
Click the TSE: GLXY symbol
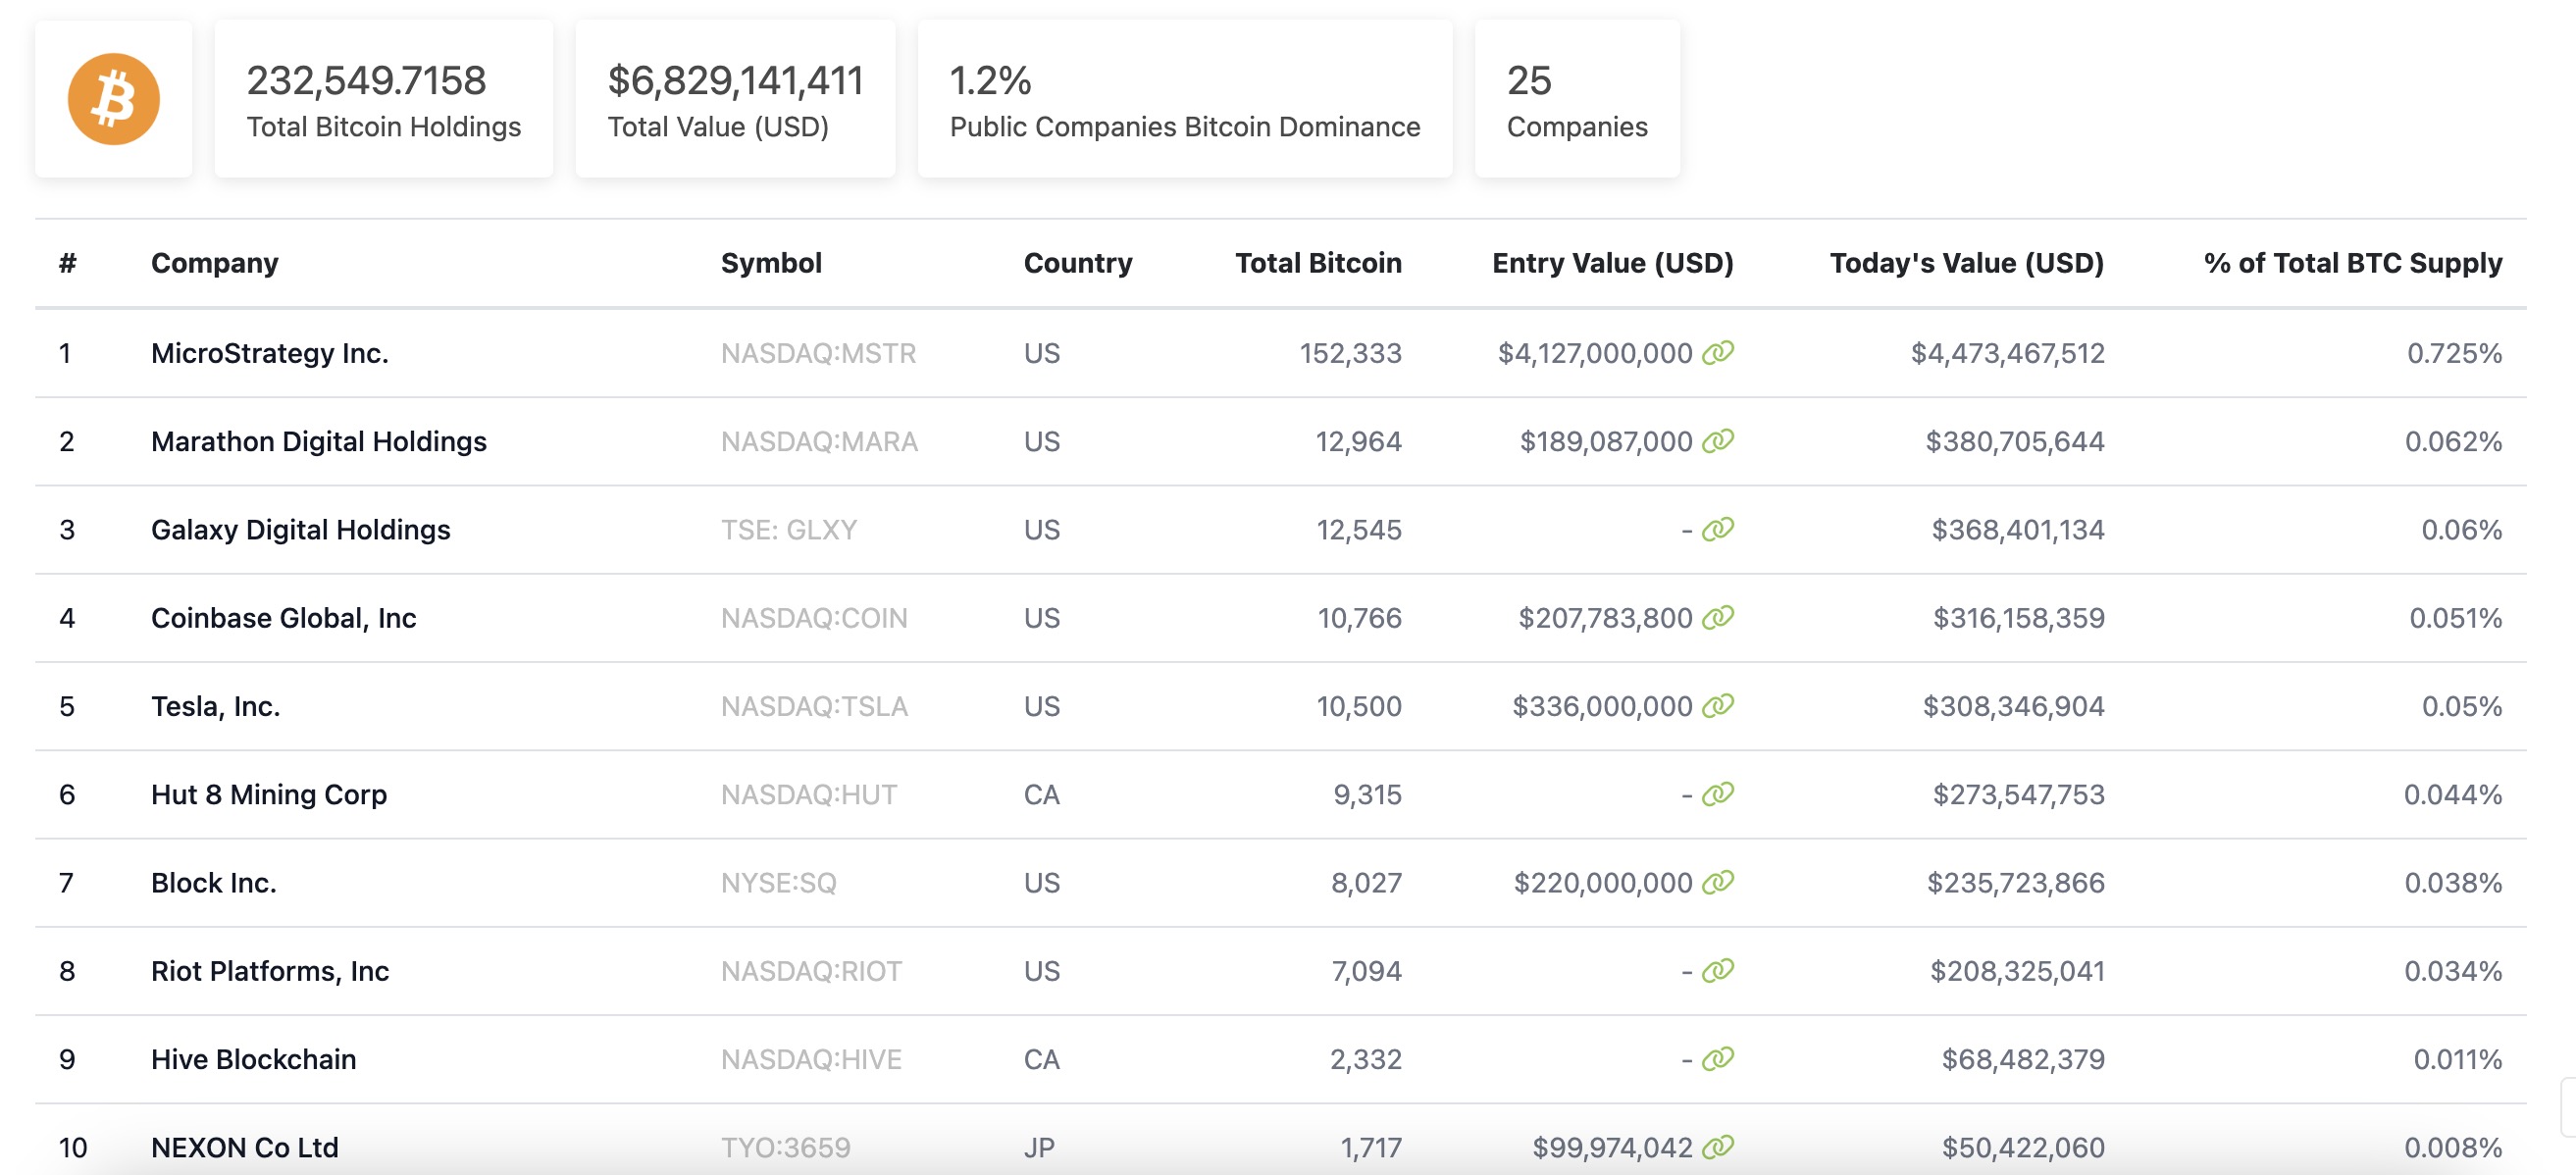click(x=789, y=529)
